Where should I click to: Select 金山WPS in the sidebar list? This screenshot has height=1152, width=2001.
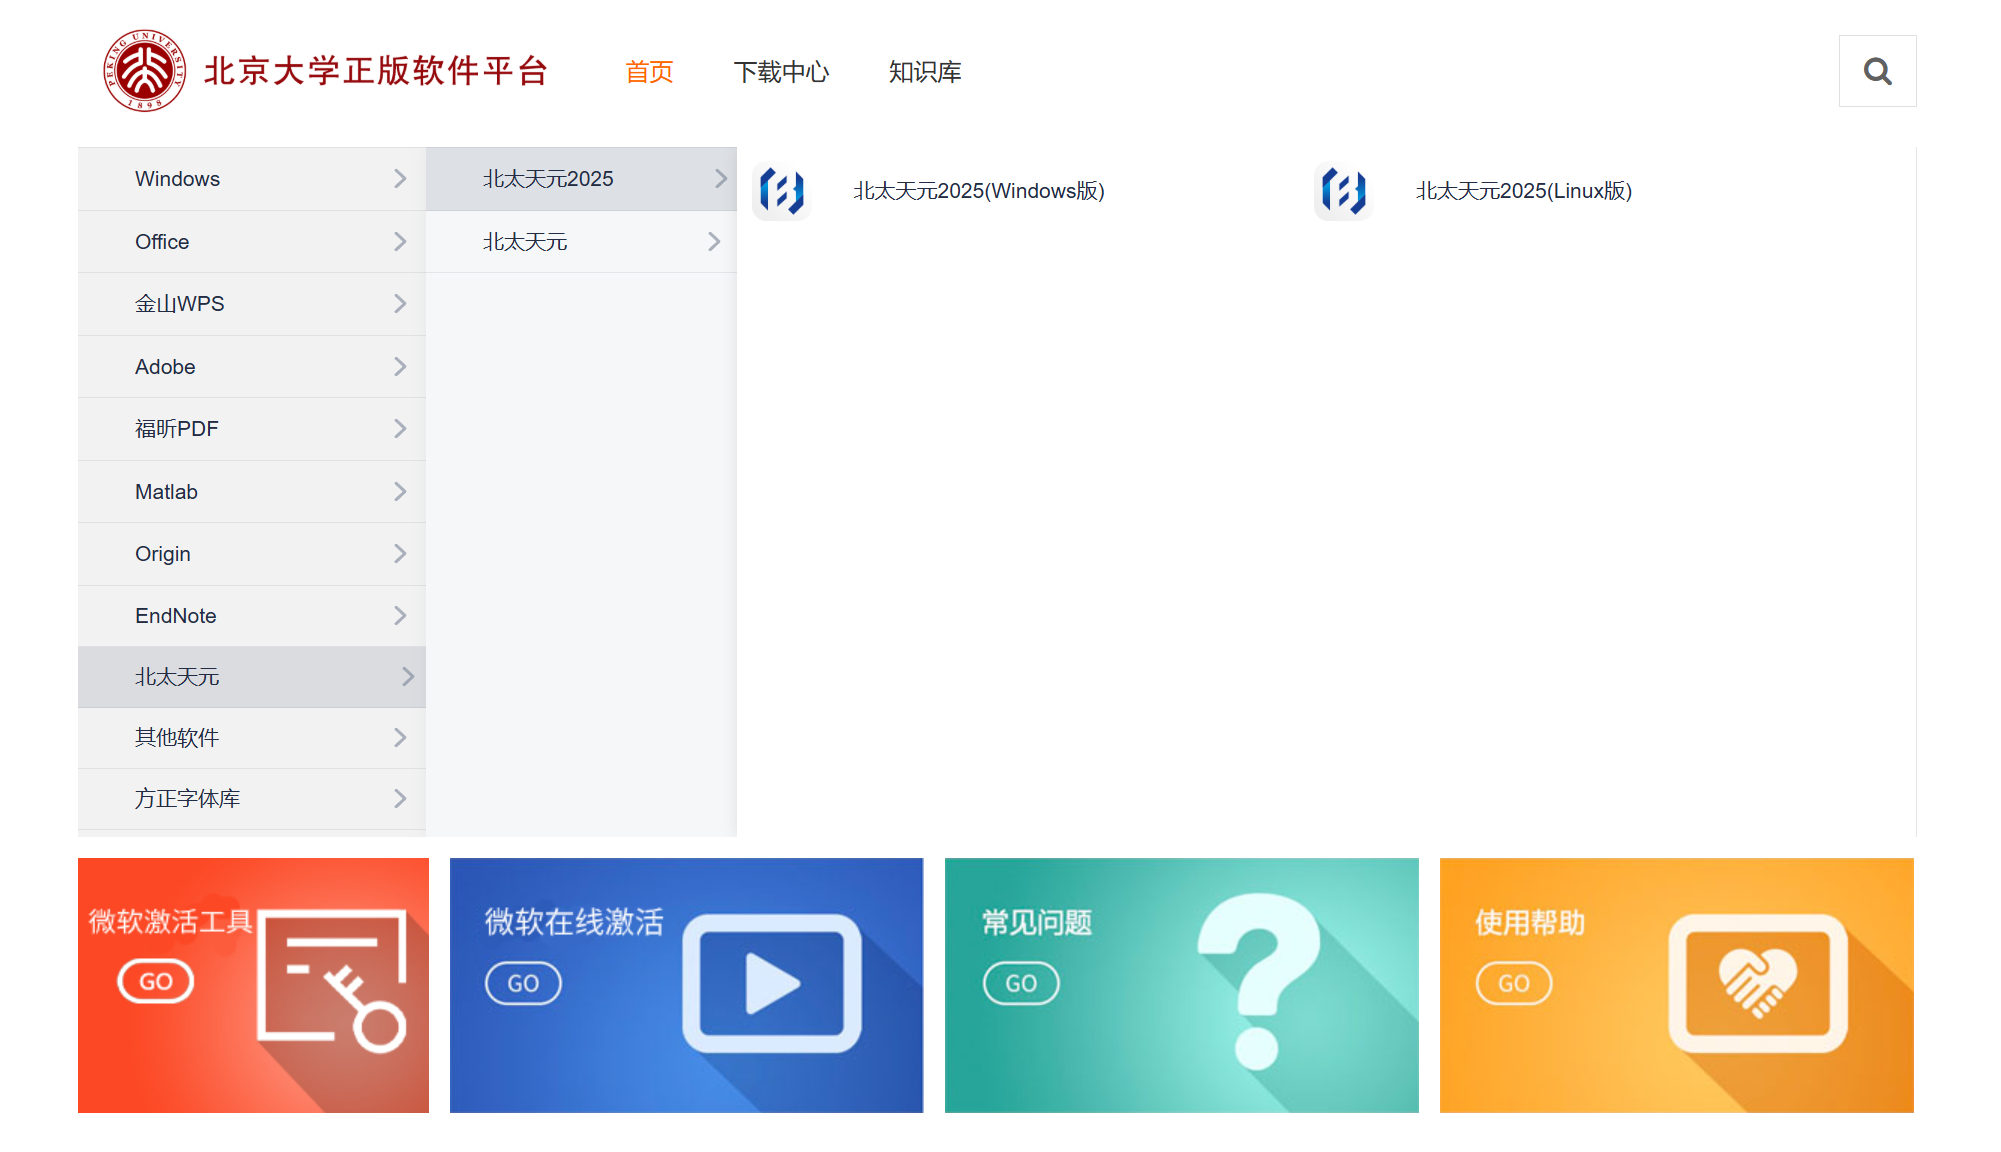coord(179,303)
